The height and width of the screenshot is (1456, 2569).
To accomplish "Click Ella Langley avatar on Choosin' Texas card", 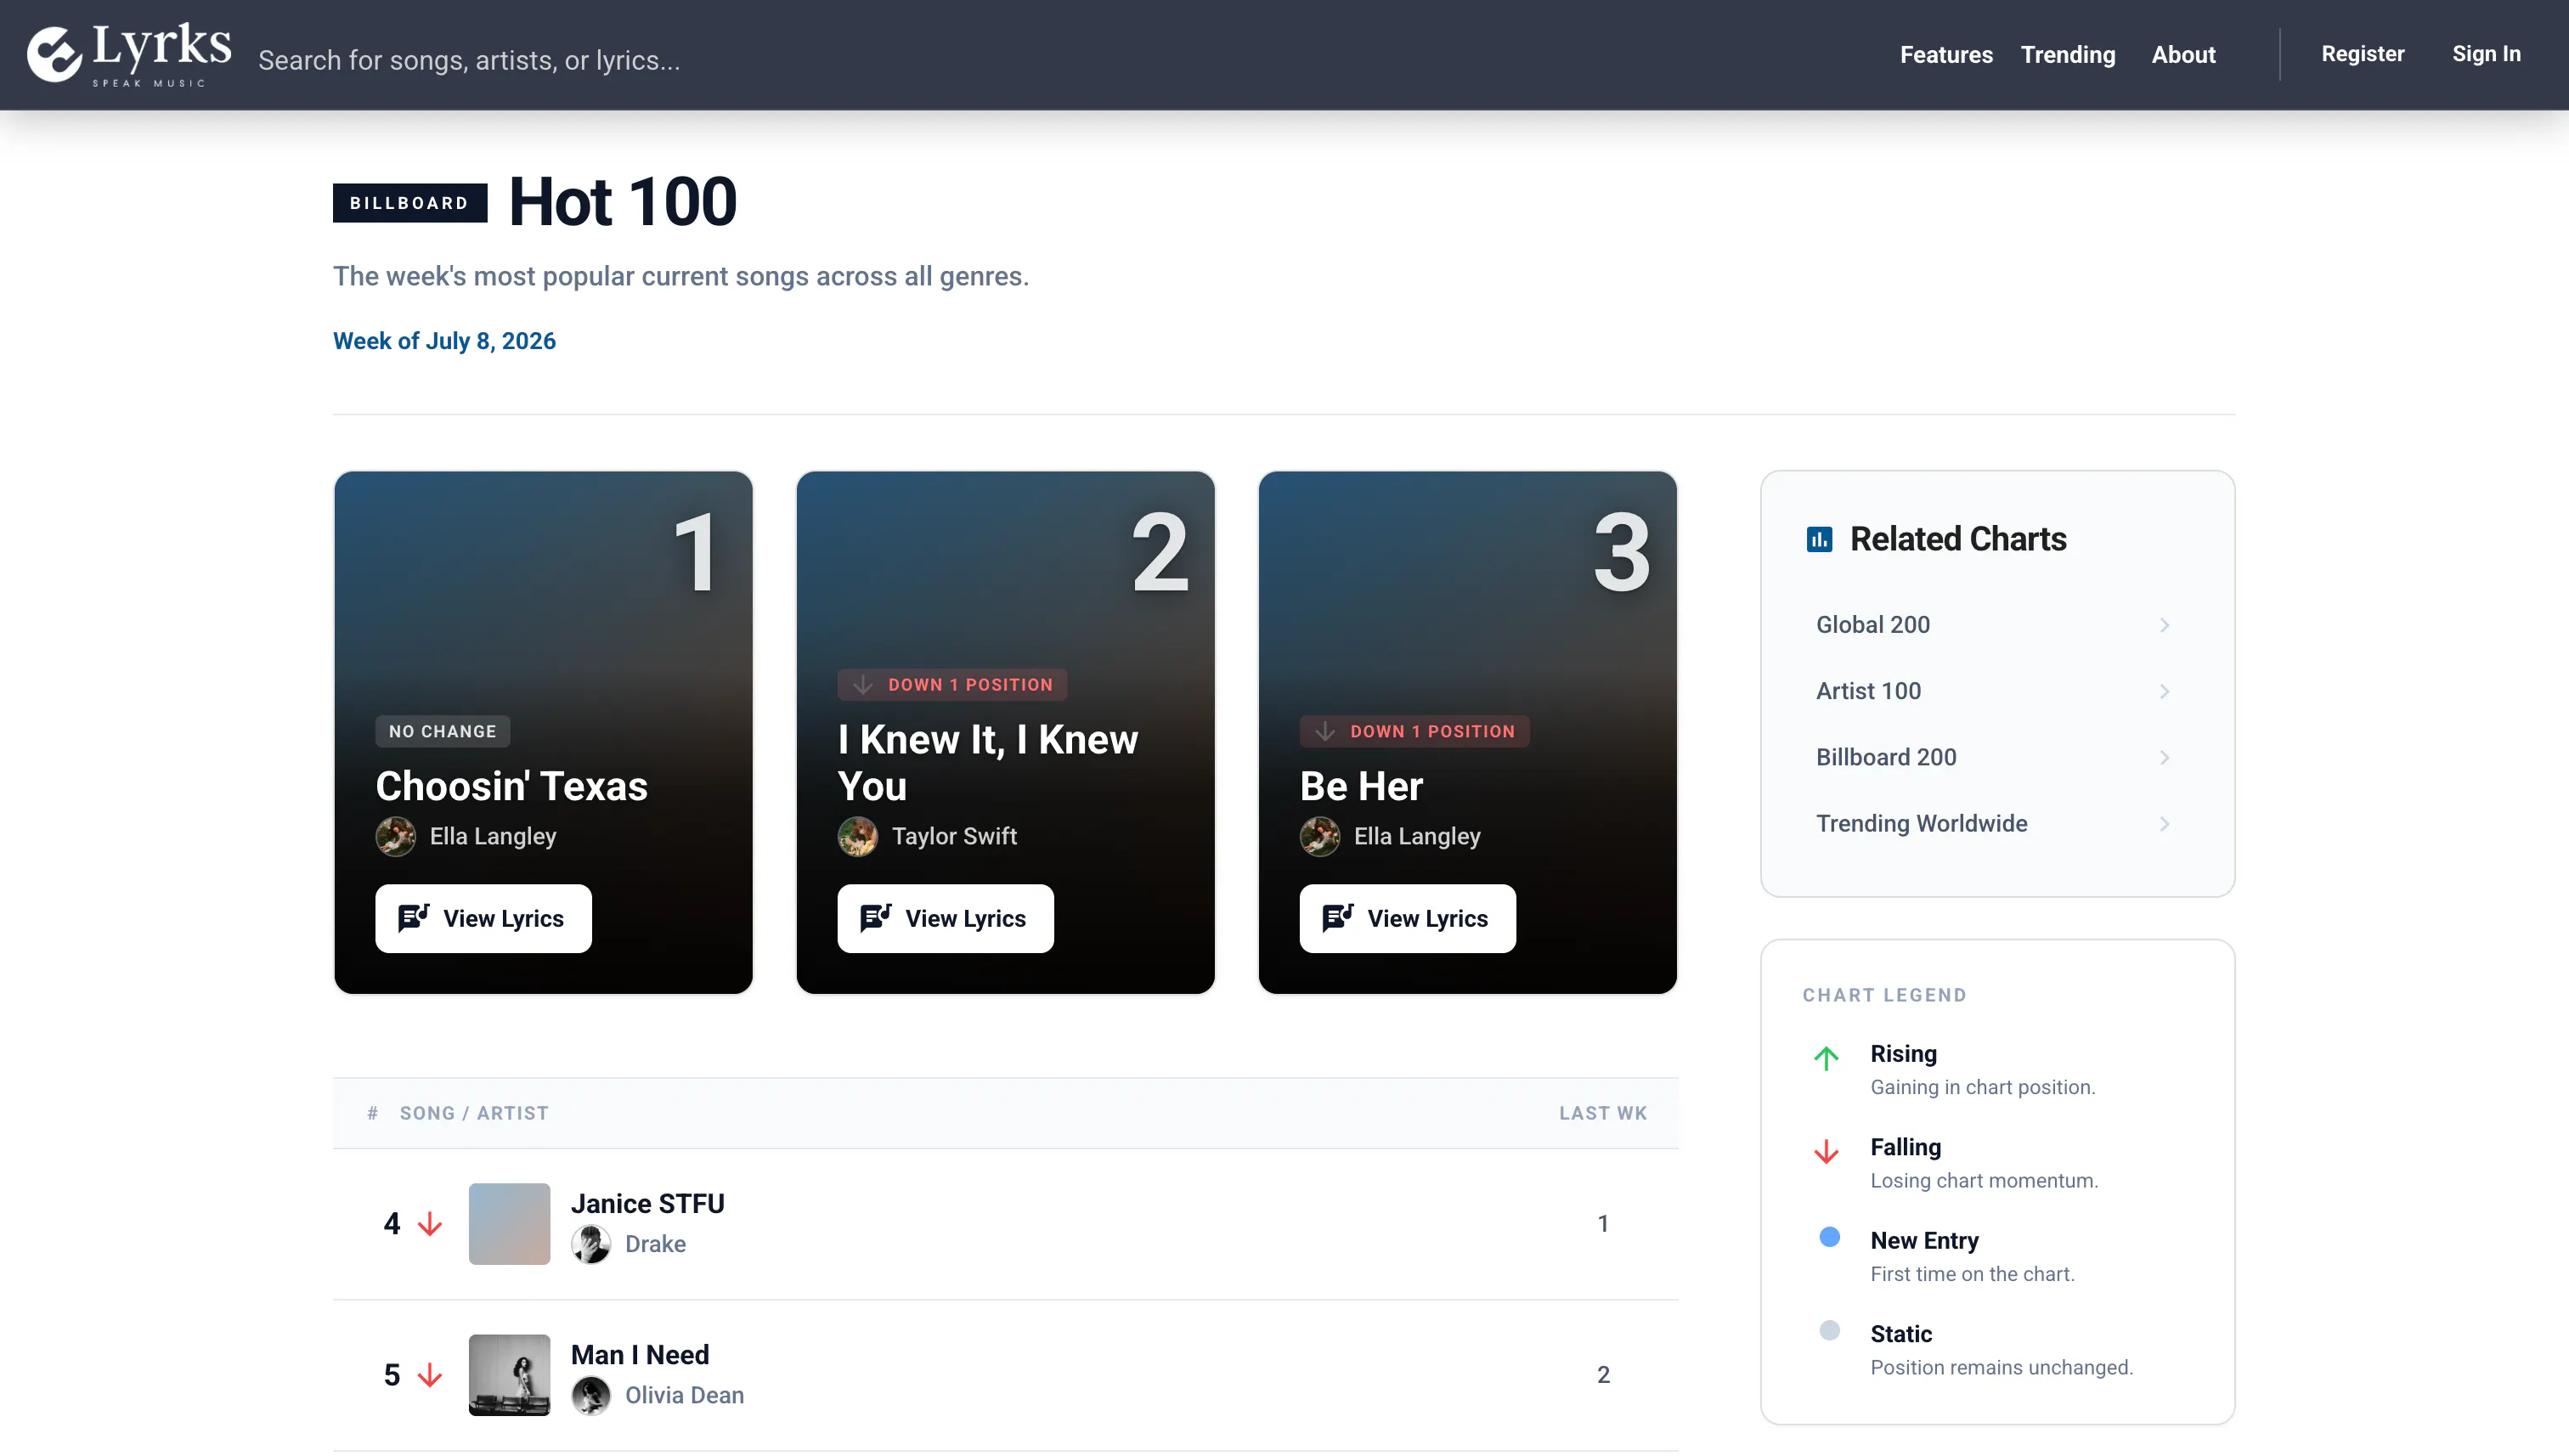I will 396,837.
